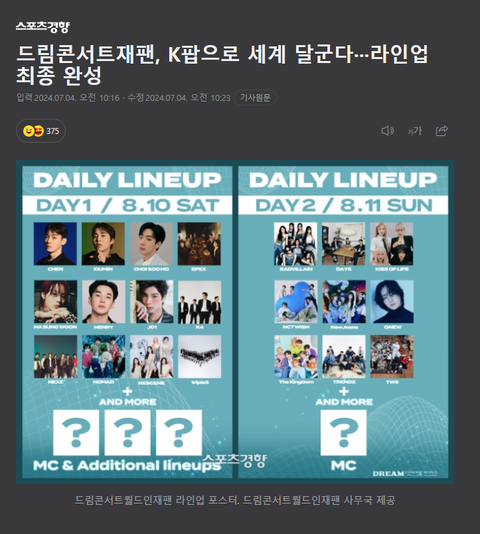Click the TWS group photo
This screenshot has height=534, width=480.
[x=392, y=357]
